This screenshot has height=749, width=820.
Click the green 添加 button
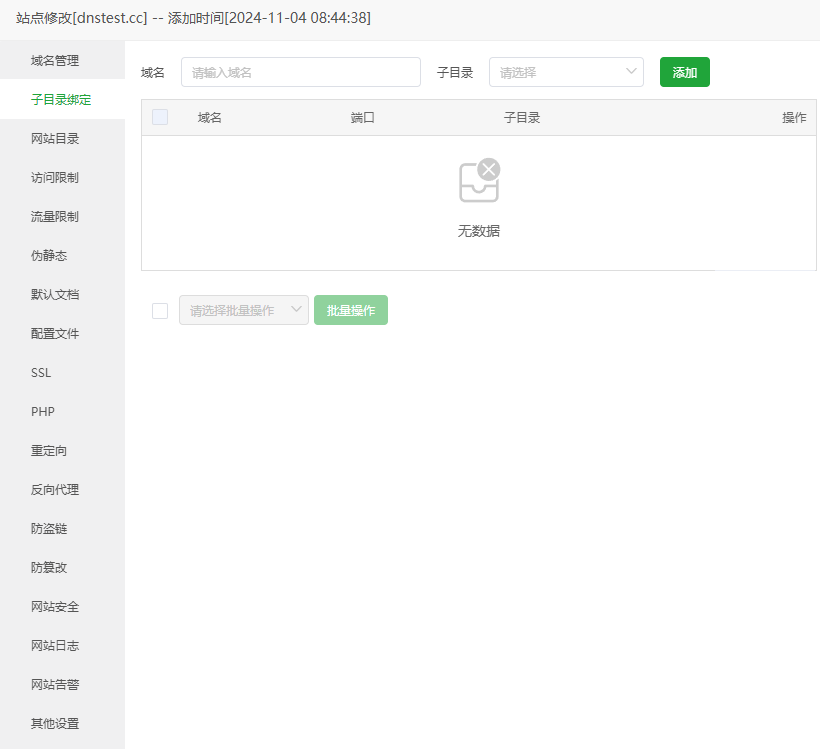click(684, 72)
